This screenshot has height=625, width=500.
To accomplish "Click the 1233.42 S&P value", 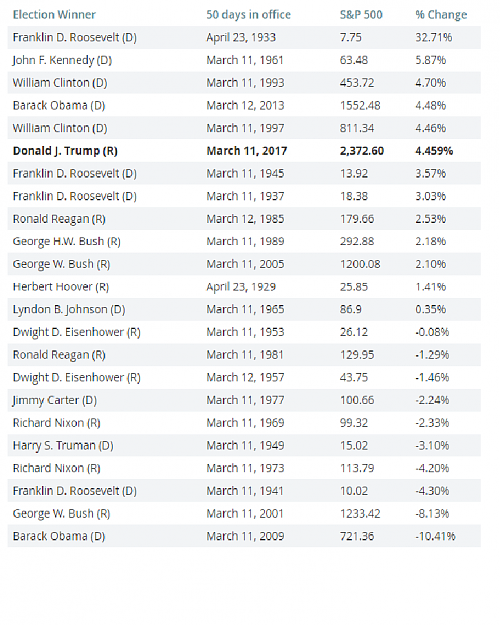I will (x=360, y=513).
